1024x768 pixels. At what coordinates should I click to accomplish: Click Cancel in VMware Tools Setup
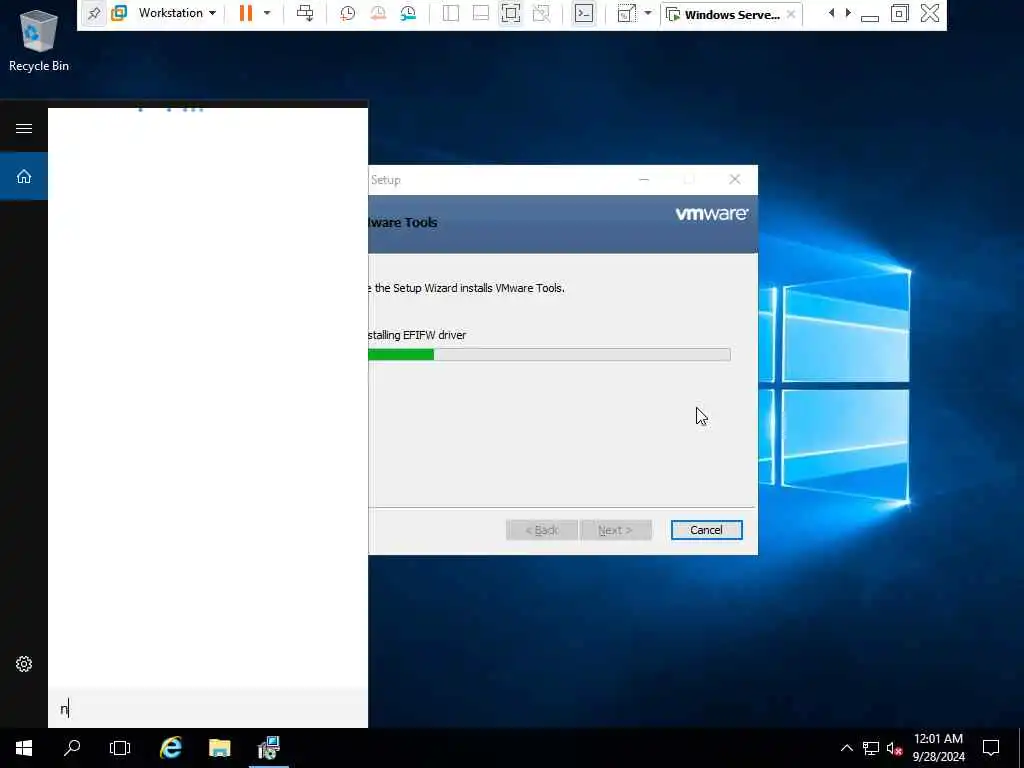pos(706,530)
